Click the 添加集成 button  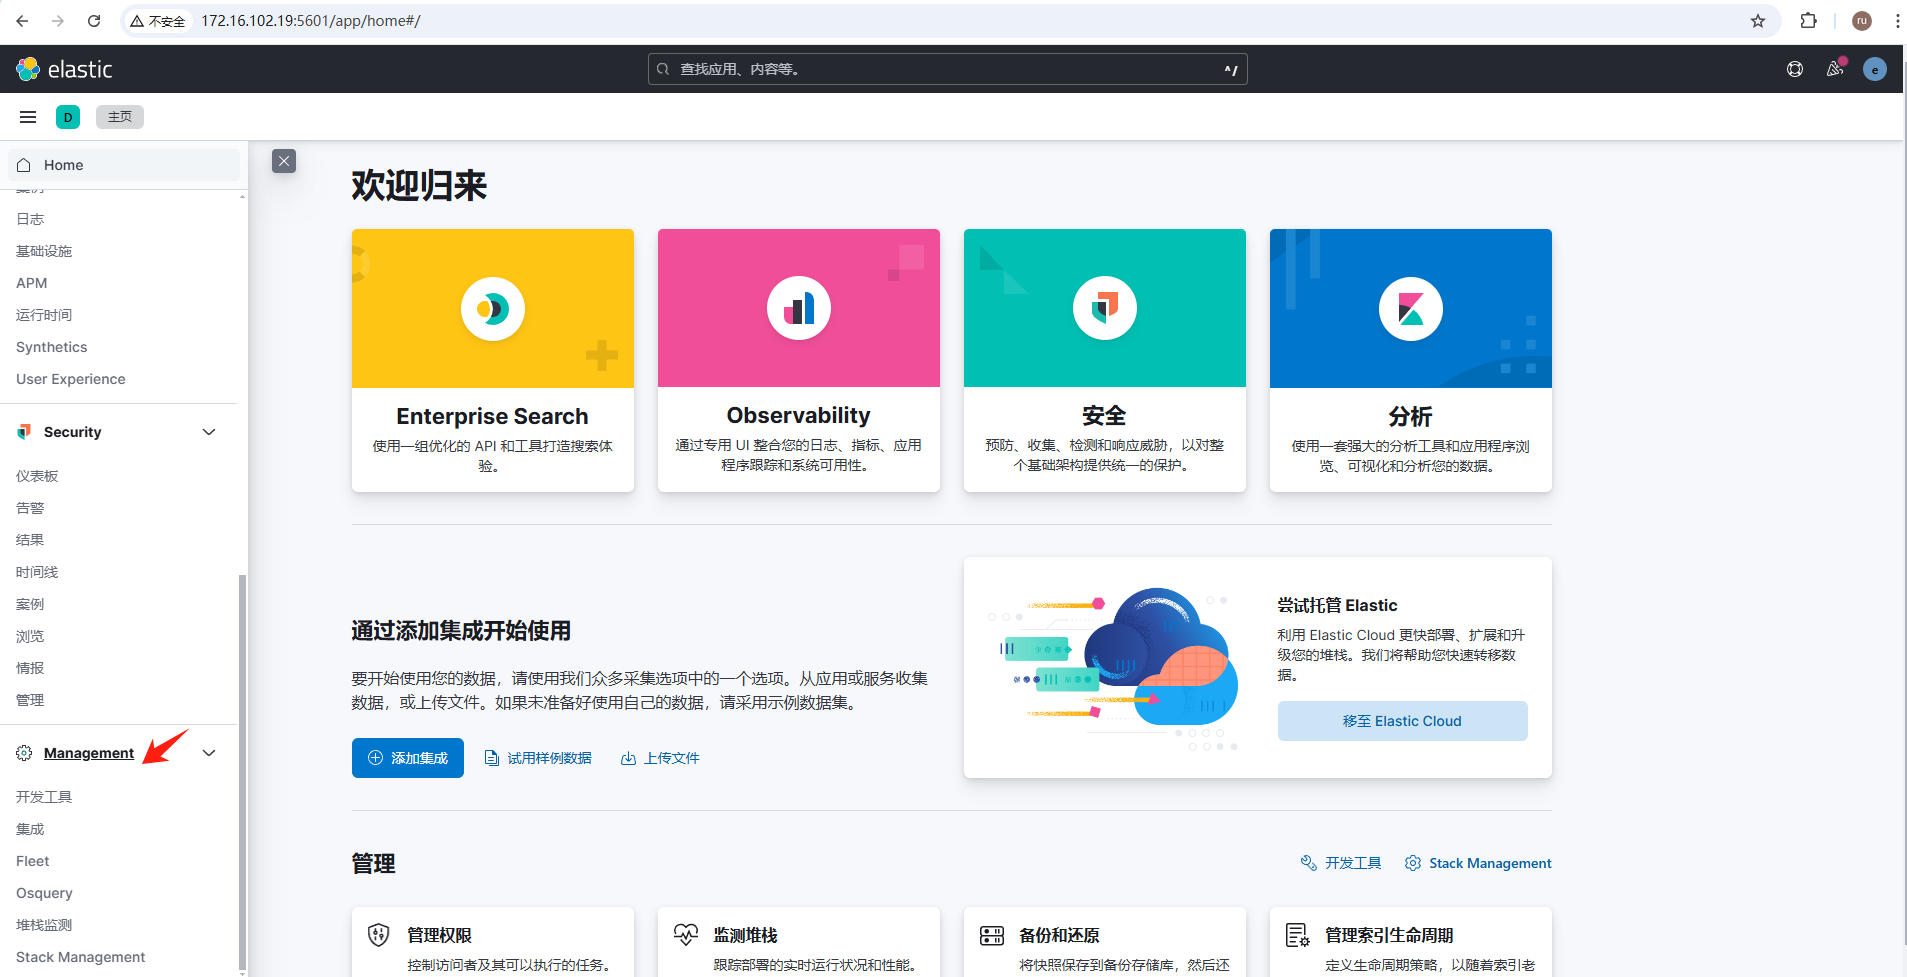(x=408, y=758)
